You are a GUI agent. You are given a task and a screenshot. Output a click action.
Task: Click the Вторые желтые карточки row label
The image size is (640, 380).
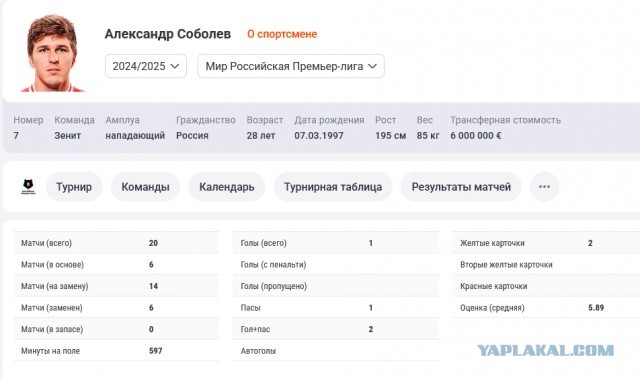507,265
